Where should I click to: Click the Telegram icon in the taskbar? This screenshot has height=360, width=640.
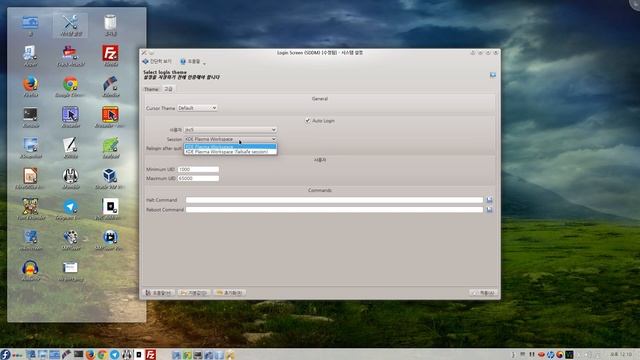coord(115,354)
